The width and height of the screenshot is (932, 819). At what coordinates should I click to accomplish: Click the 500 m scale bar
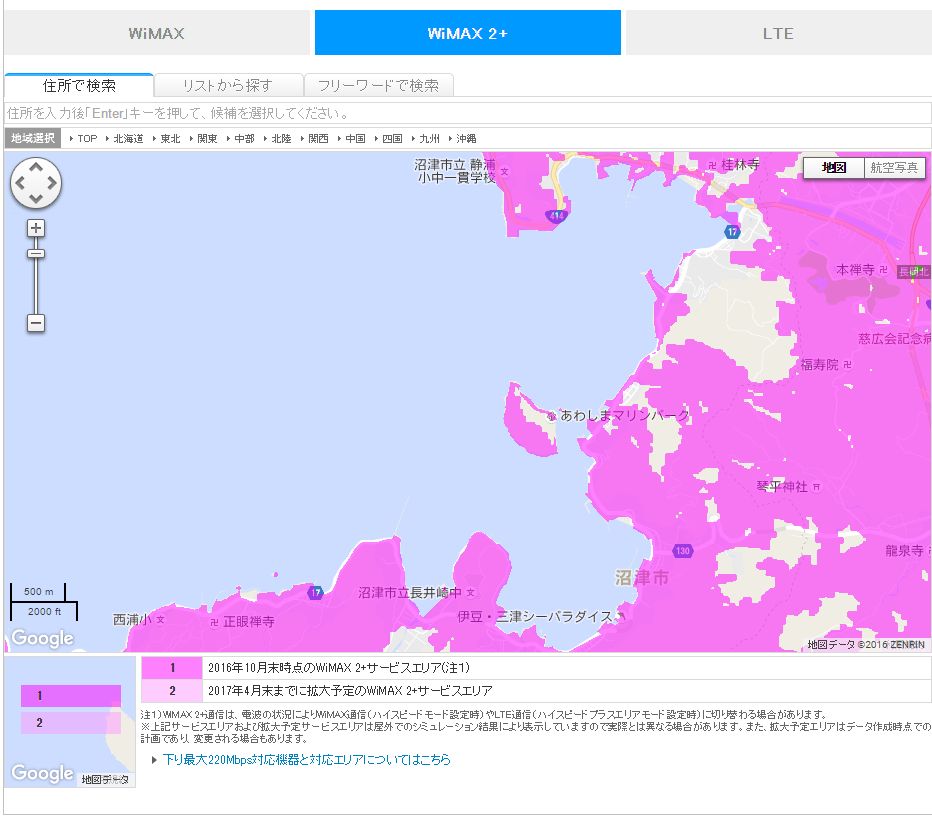coord(39,592)
